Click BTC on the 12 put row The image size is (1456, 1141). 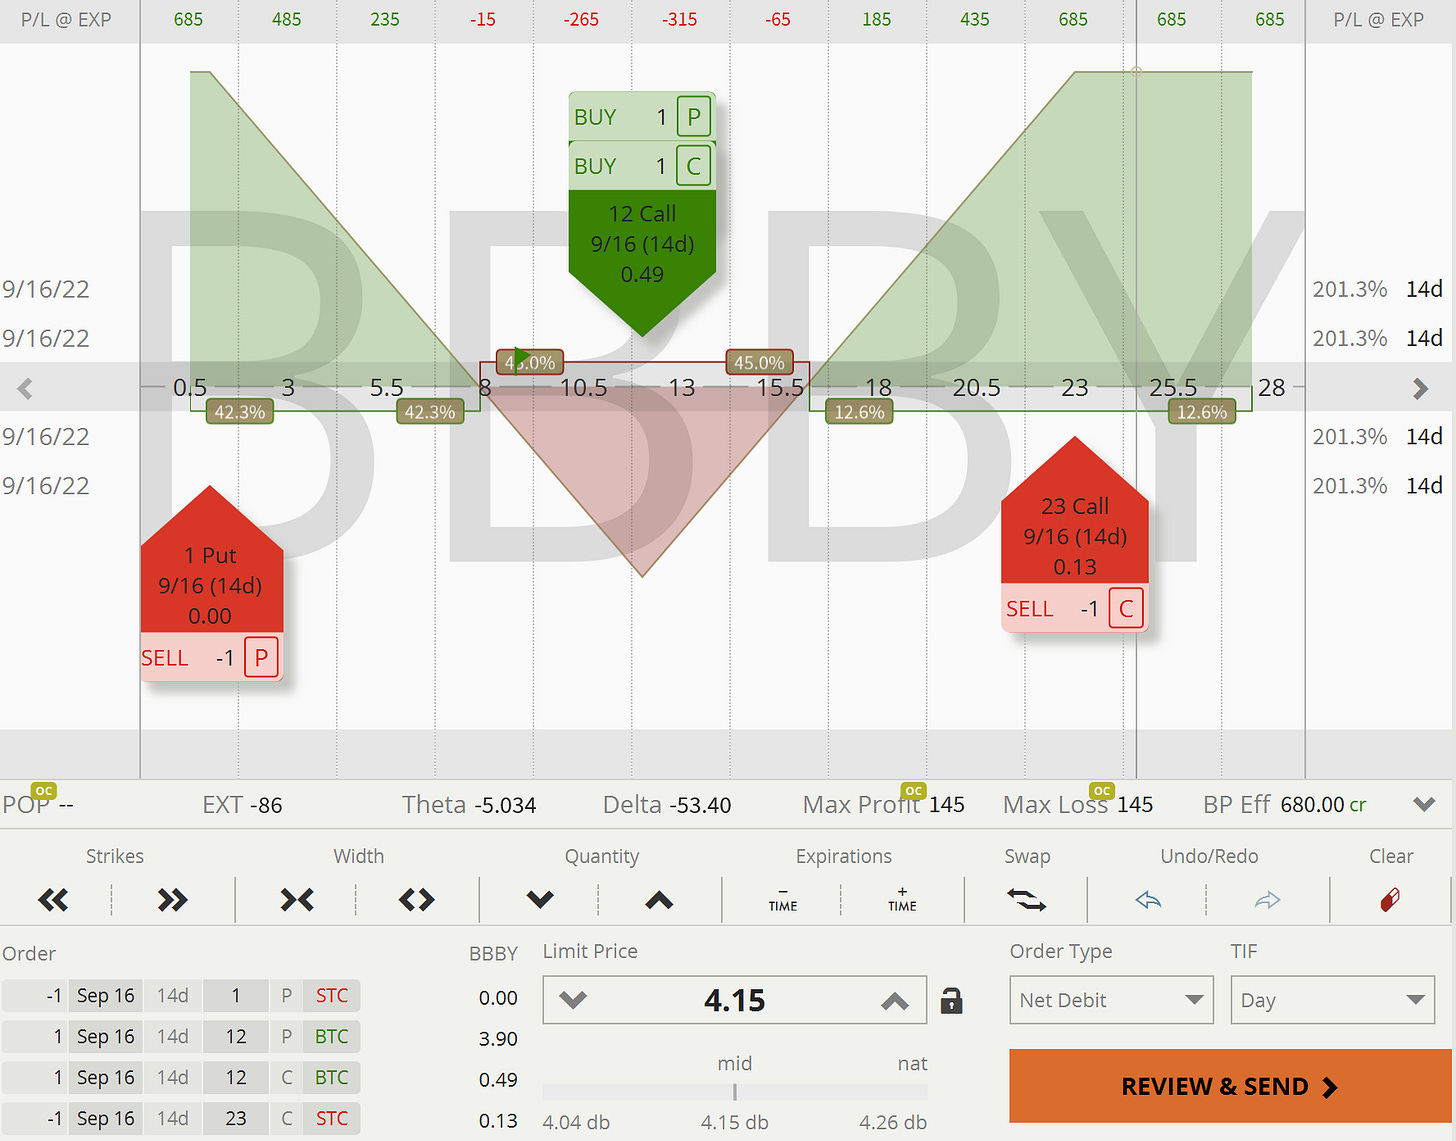click(332, 1037)
